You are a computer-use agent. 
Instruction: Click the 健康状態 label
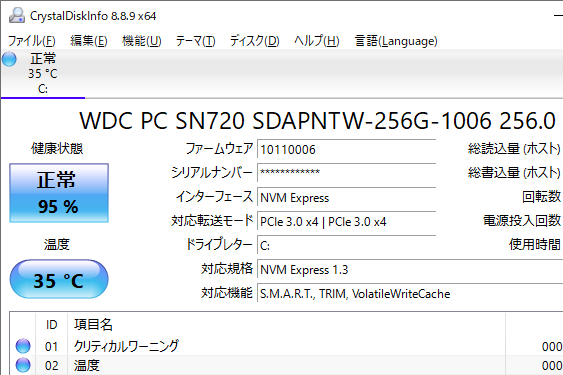[x=57, y=148]
